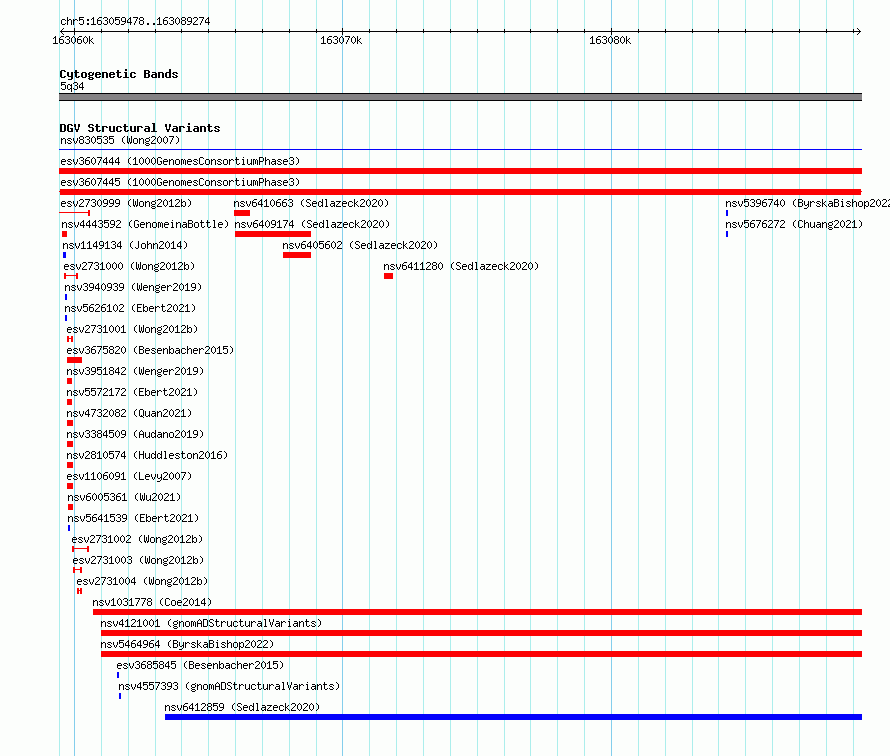Image resolution: width=890 pixels, height=756 pixels.
Task: Select the esv3607445 red variant bar
Action: click(x=460, y=192)
